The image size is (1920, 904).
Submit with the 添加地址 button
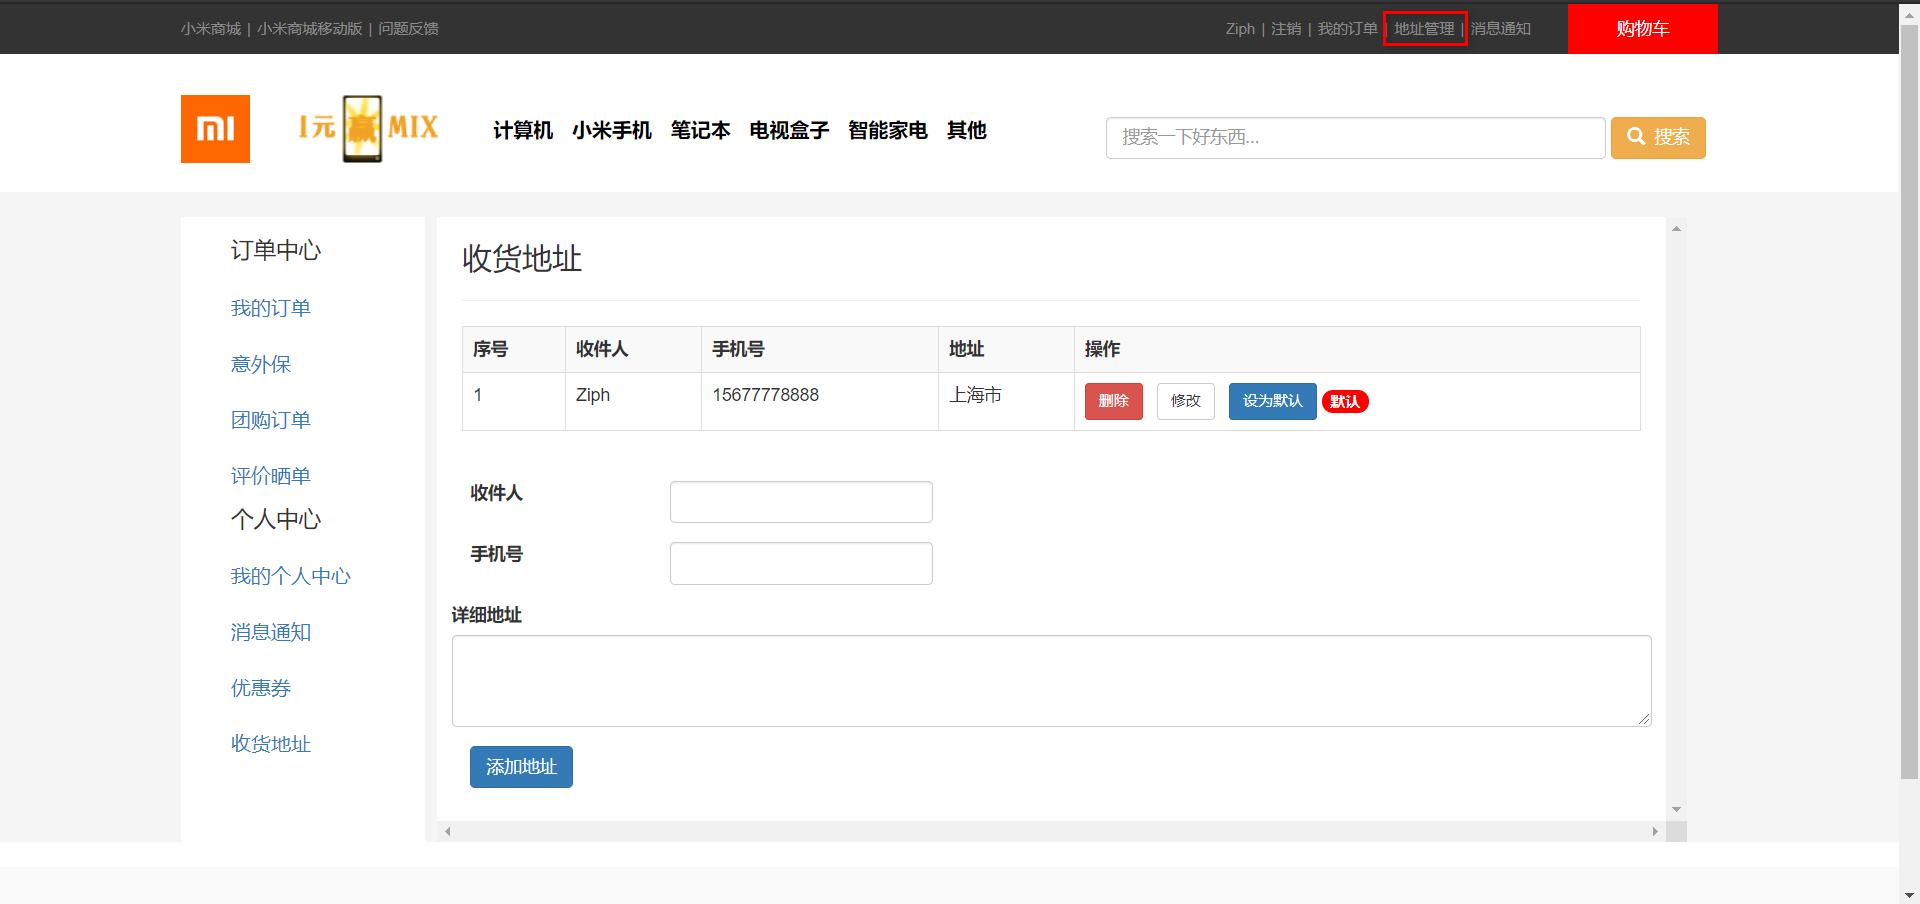click(x=521, y=767)
